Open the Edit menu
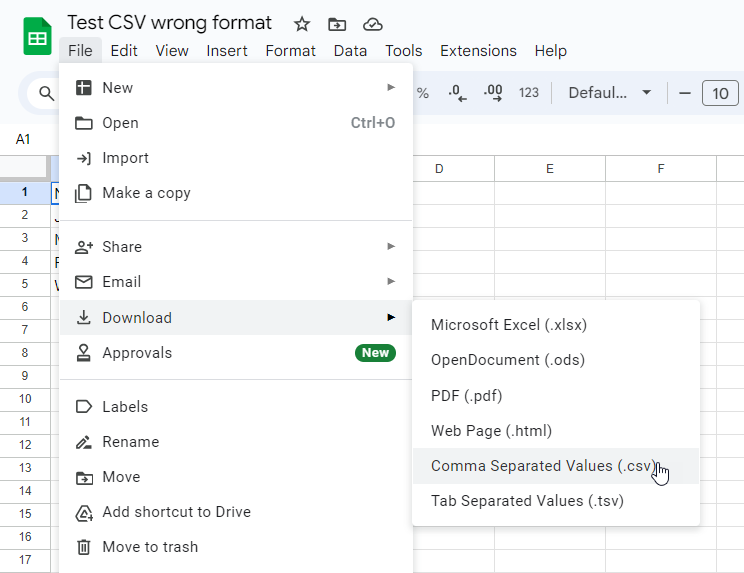744x573 pixels. tap(124, 51)
